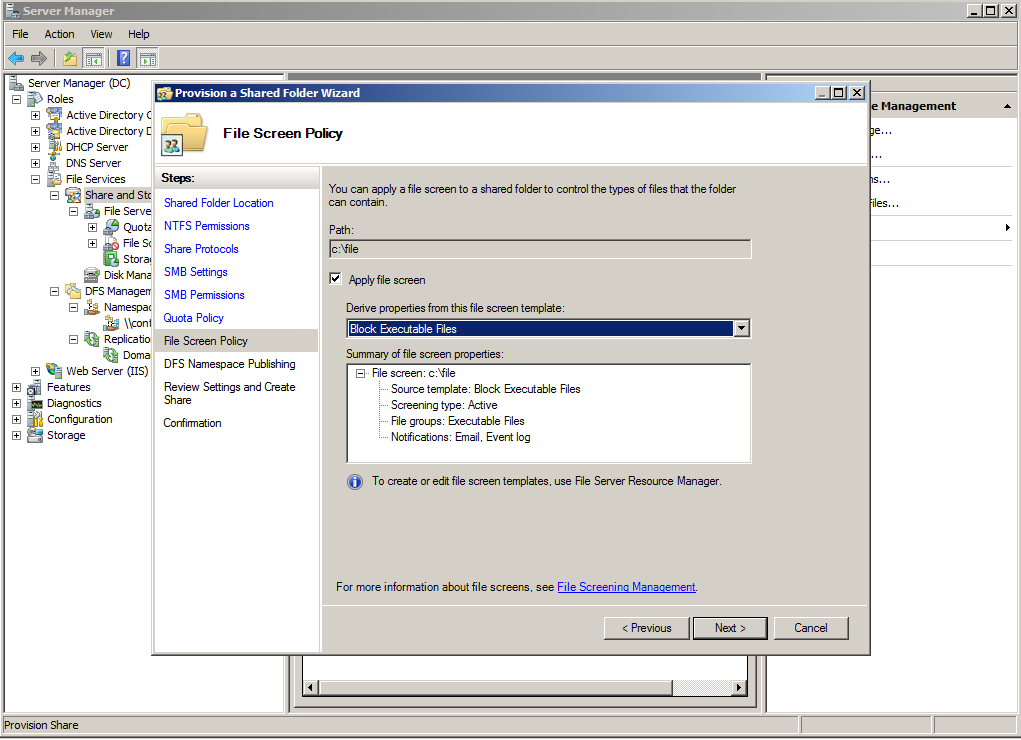Click the horizontal scrollbar right arrow
1021x740 pixels.
pyautogui.click(x=738, y=687)
